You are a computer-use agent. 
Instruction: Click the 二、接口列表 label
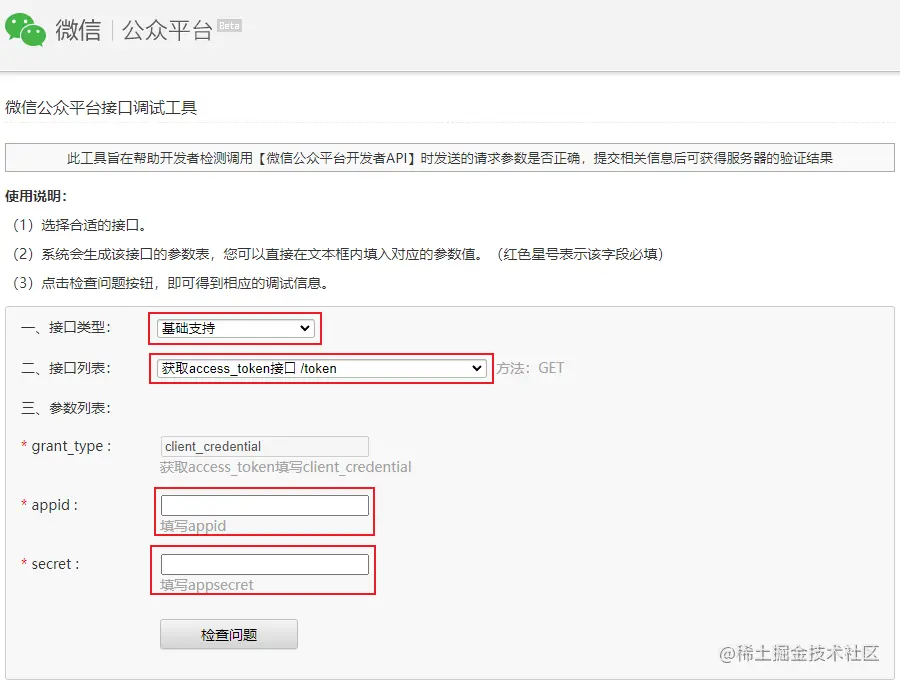(x=65, y=368)
